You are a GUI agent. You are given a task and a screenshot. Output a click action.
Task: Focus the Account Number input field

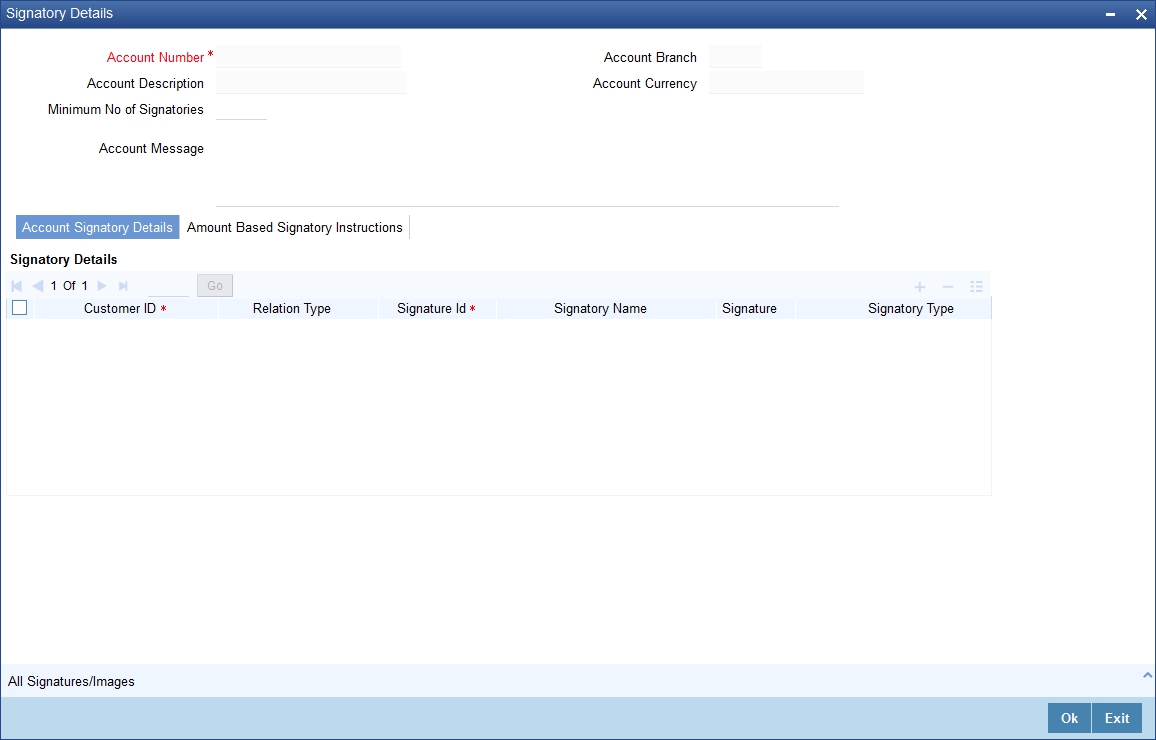[x=309, y=57]
